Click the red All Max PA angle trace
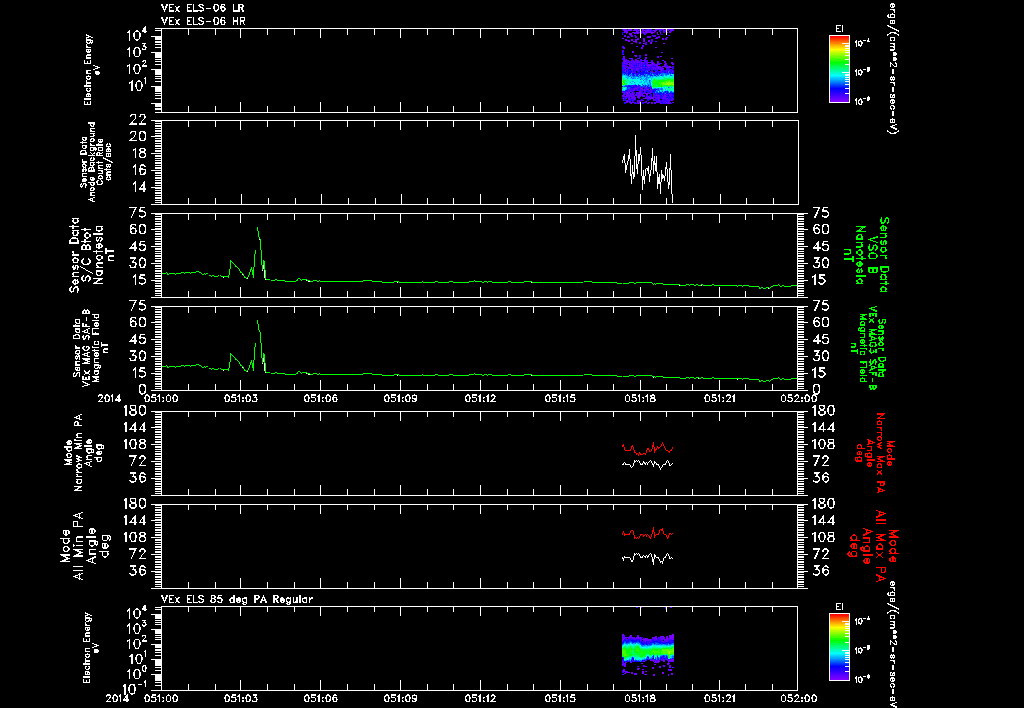 click(647, 534)
